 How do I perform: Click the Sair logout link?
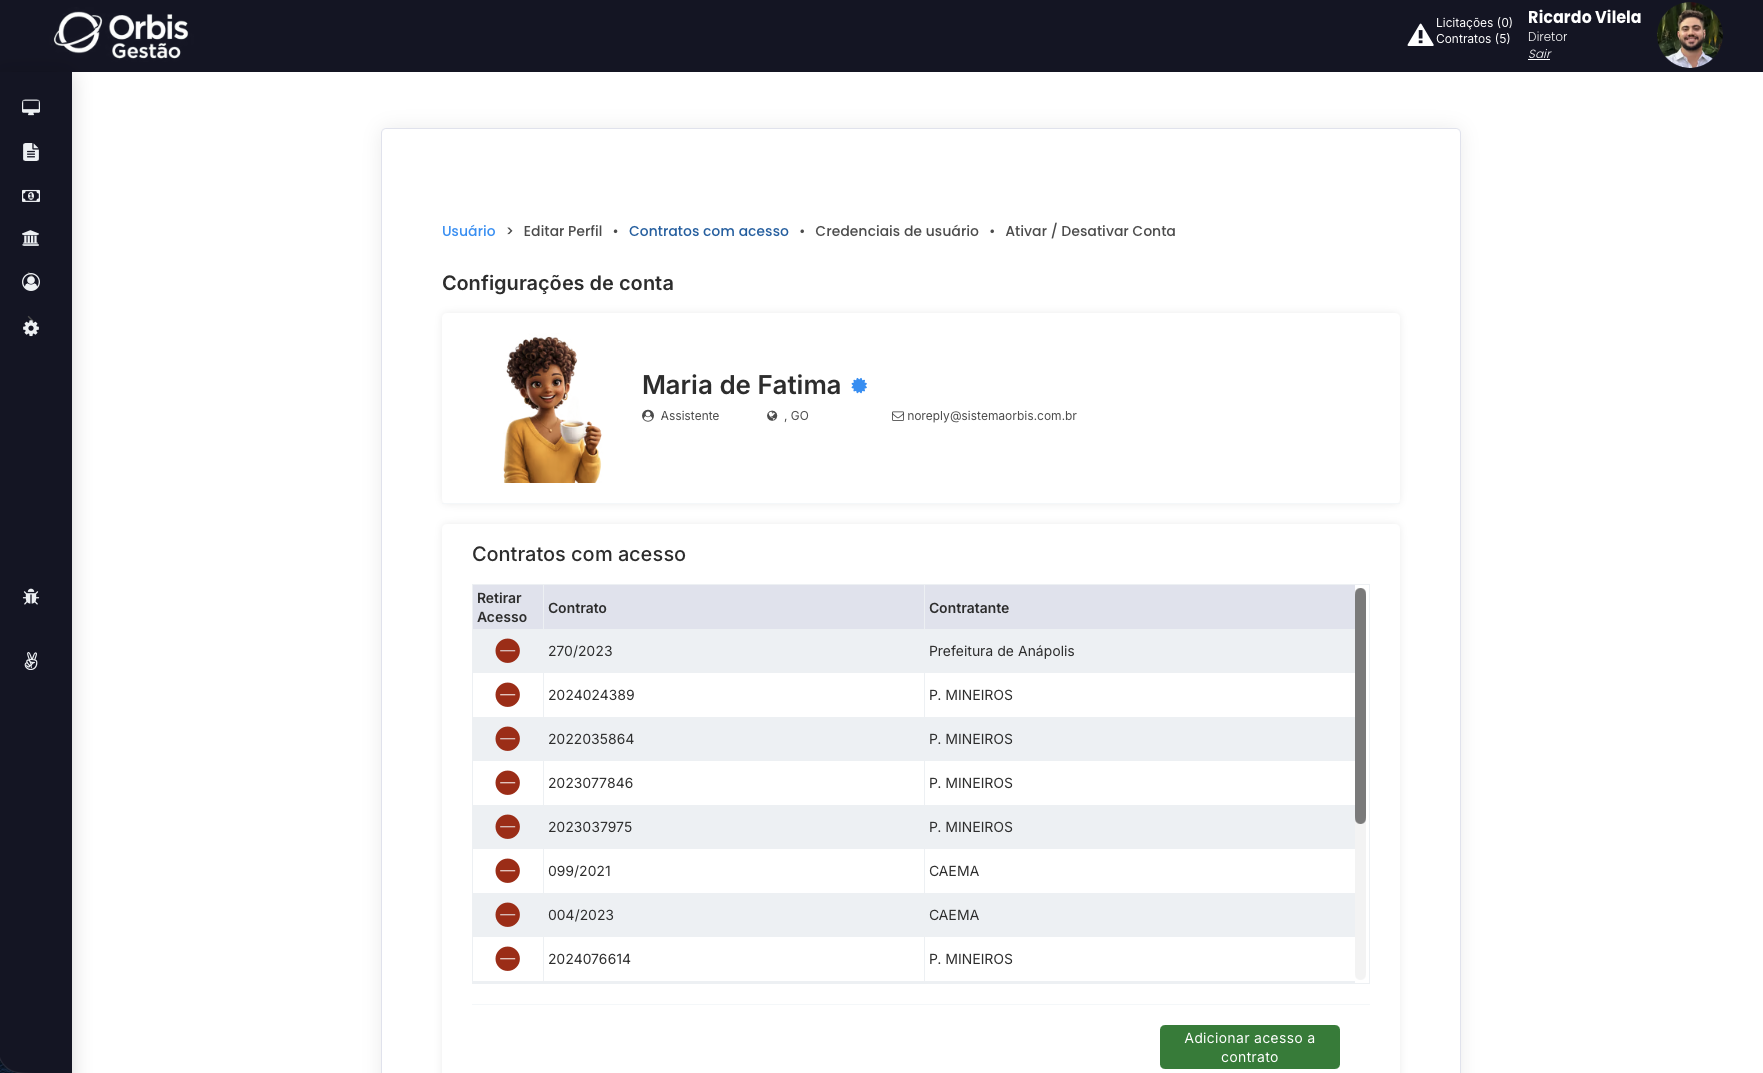(x=1539, y=53)
